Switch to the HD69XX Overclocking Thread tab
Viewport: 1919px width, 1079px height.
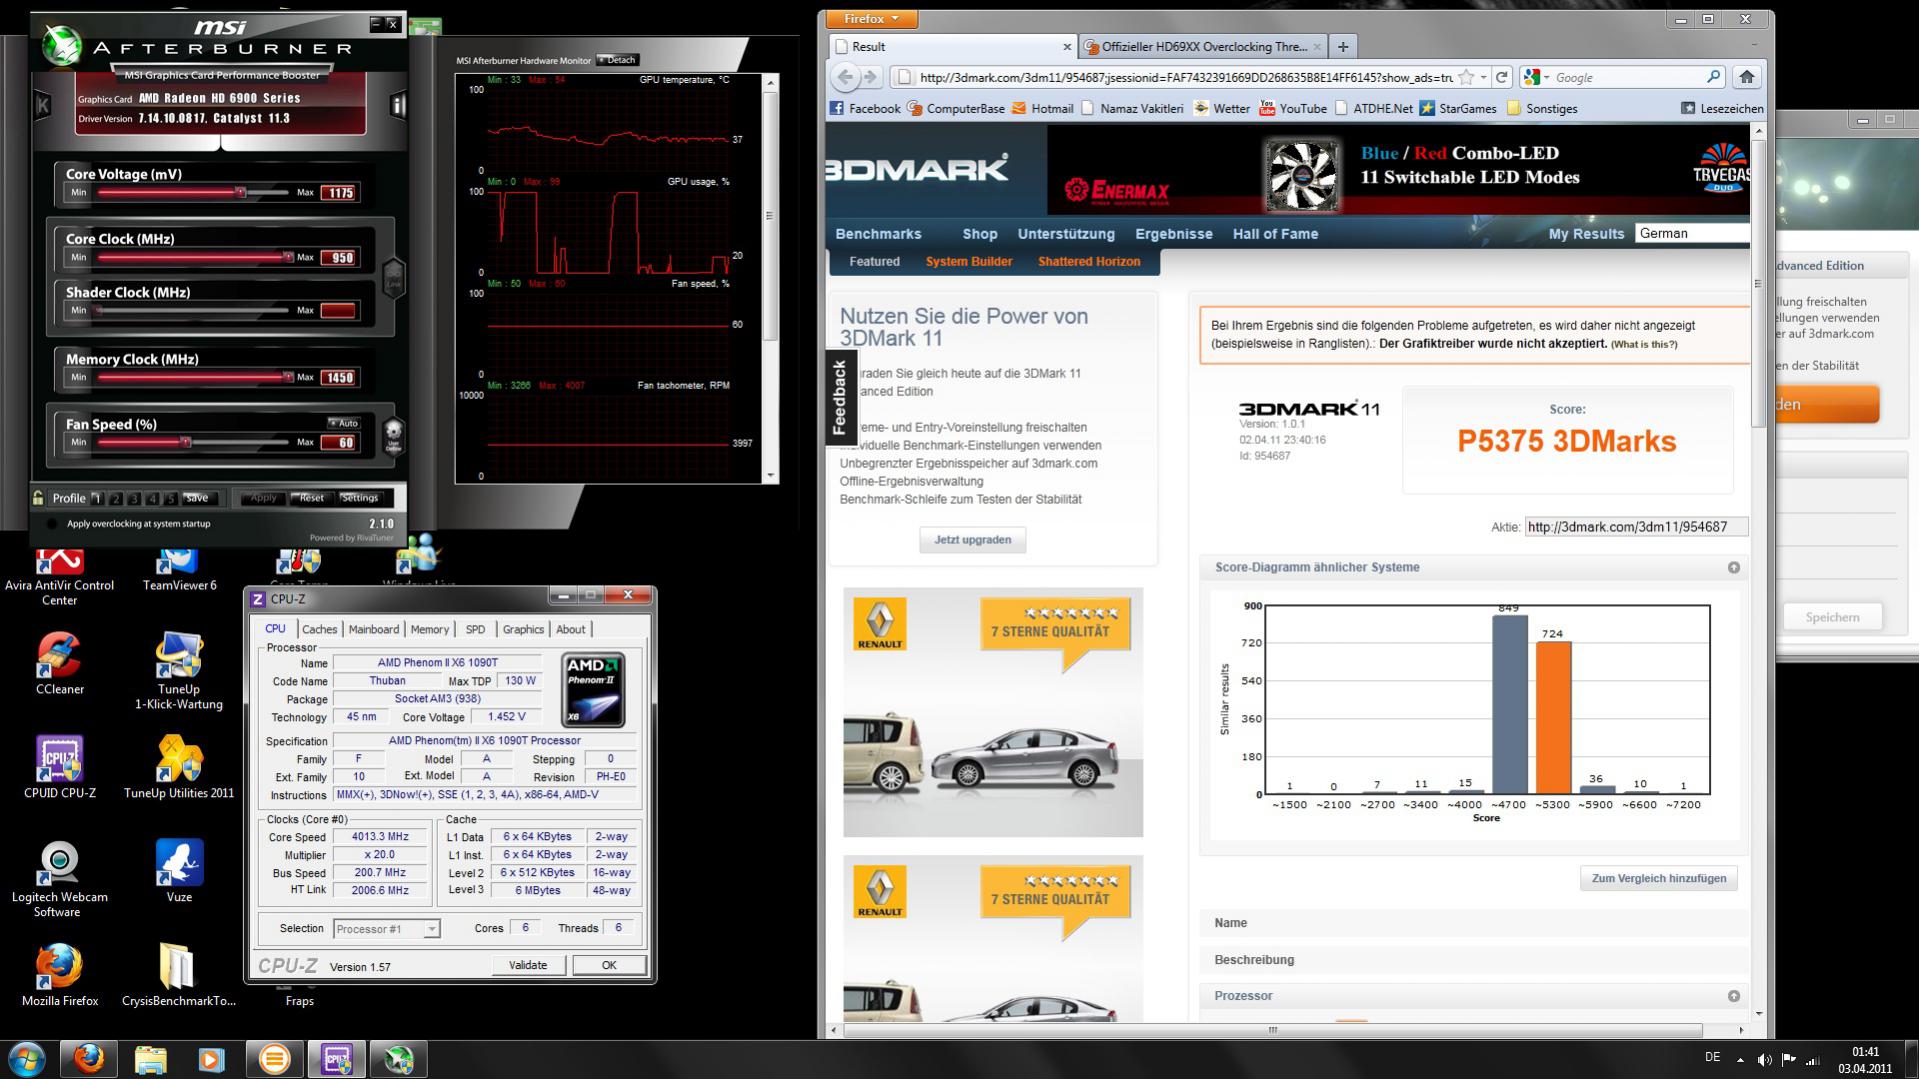point(1204,46)
